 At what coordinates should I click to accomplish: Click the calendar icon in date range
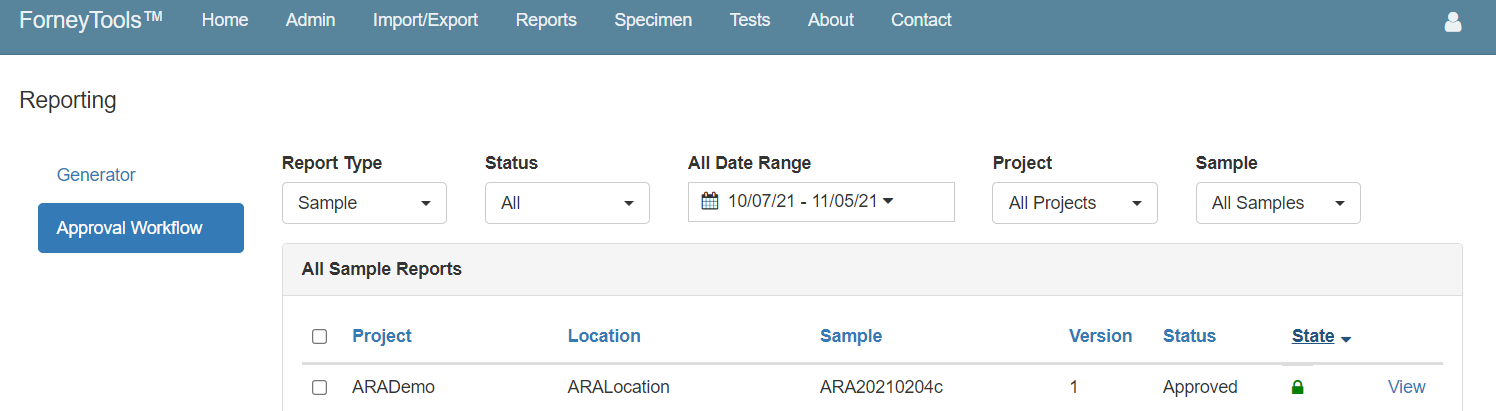pos(710,201)
